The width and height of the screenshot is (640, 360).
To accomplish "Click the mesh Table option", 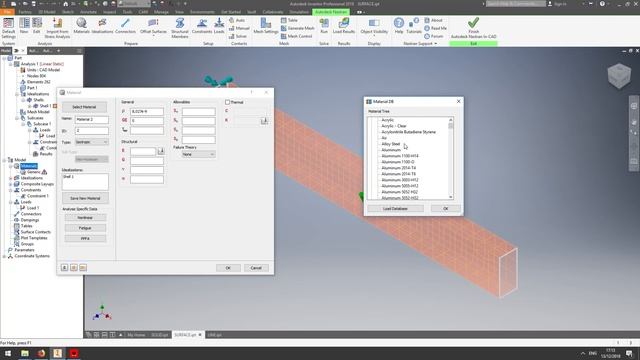I will point(289,20).
